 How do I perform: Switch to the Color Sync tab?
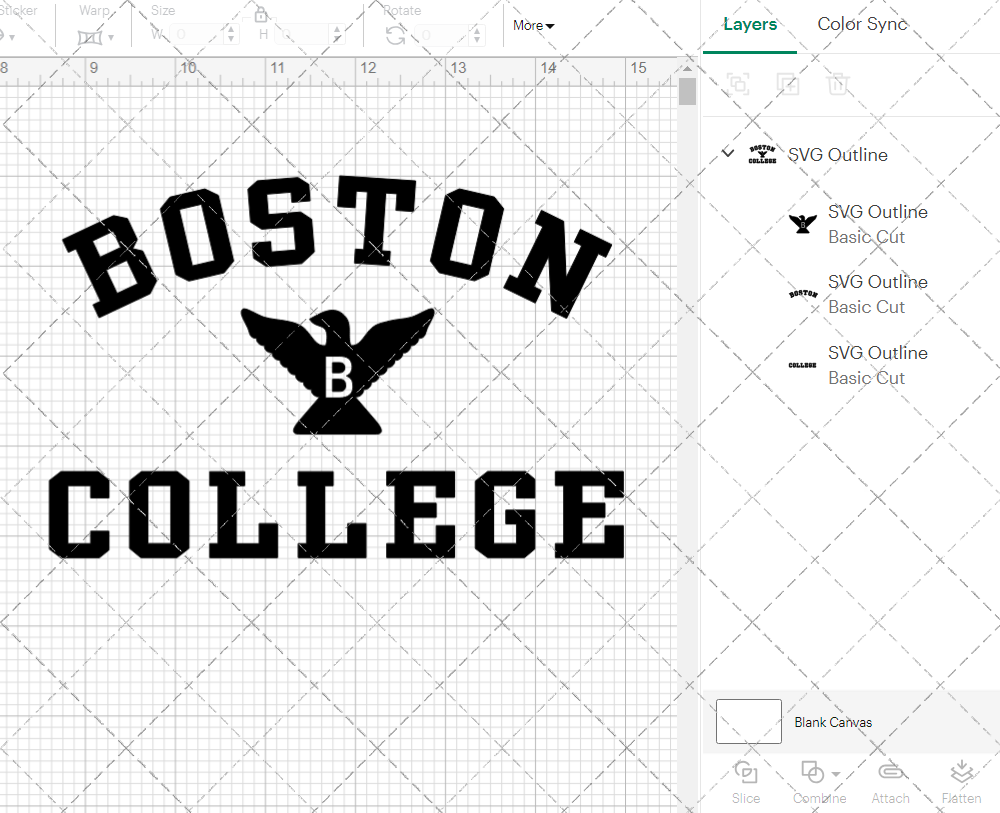click(x=861, y=24)
